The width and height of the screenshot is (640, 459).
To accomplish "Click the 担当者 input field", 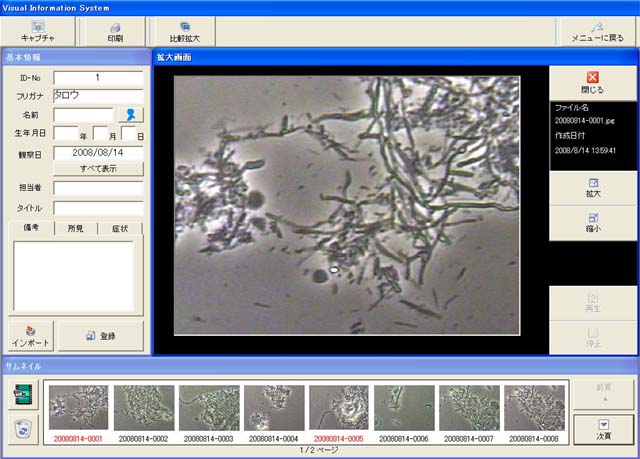I will [x=98, y=188].
